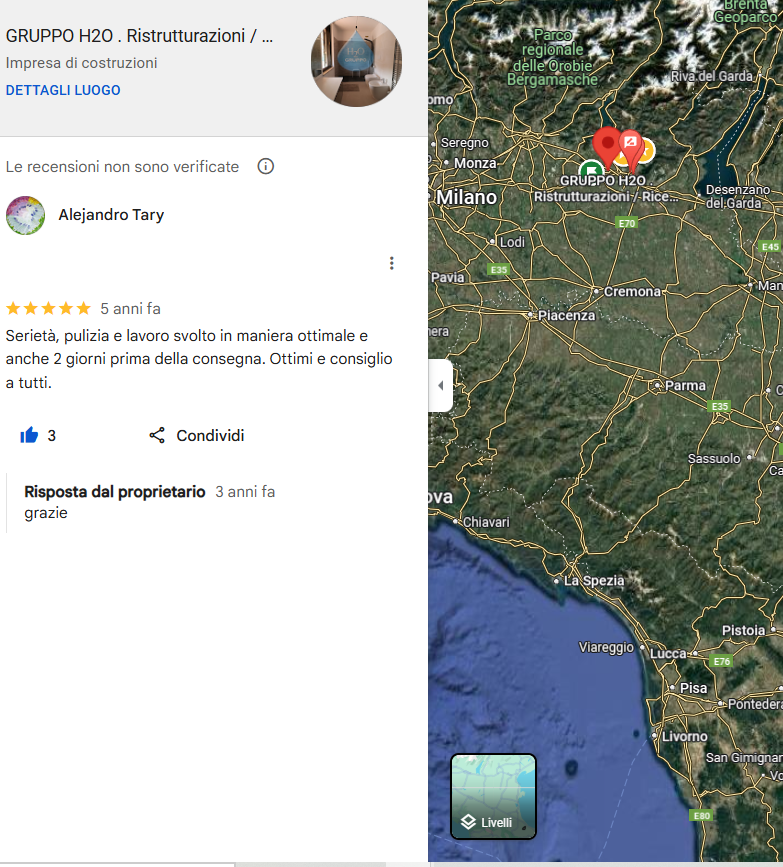Click the Pontedera town label

point(755,704)
